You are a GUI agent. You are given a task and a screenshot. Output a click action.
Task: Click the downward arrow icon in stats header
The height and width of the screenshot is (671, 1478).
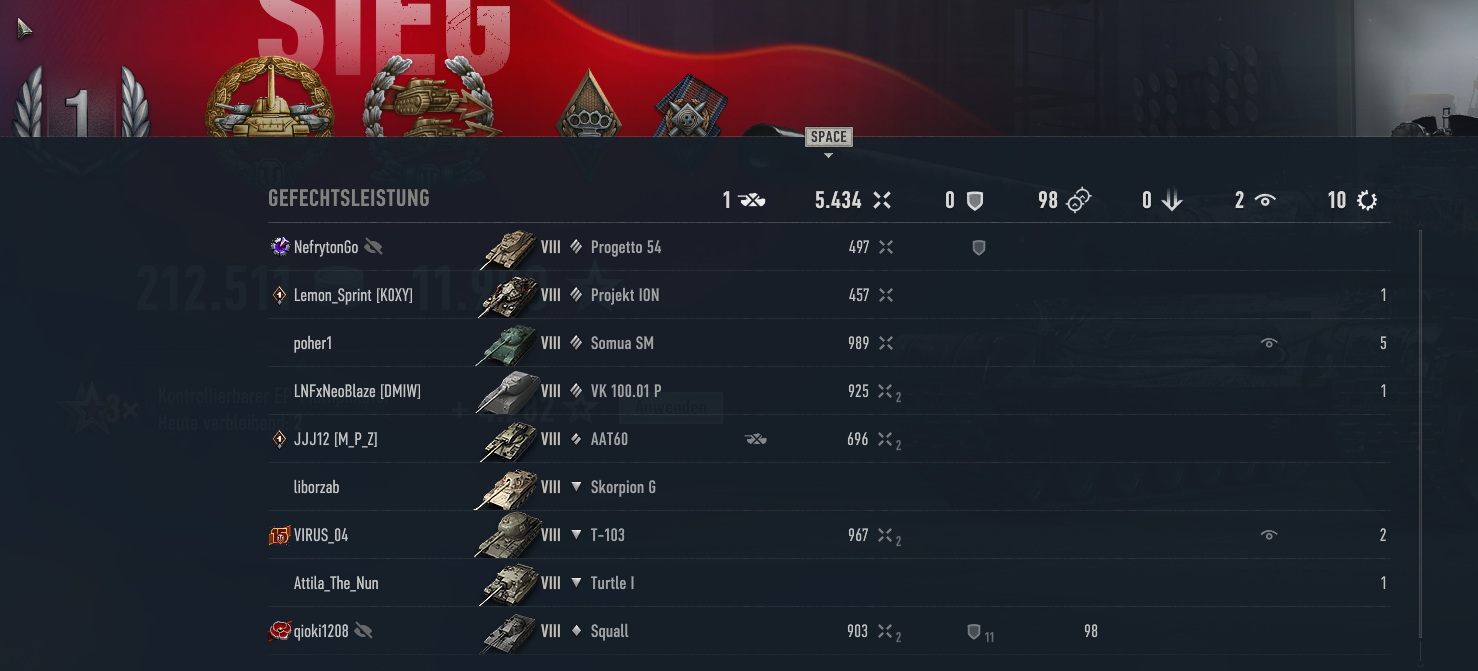coord(1171,201)
